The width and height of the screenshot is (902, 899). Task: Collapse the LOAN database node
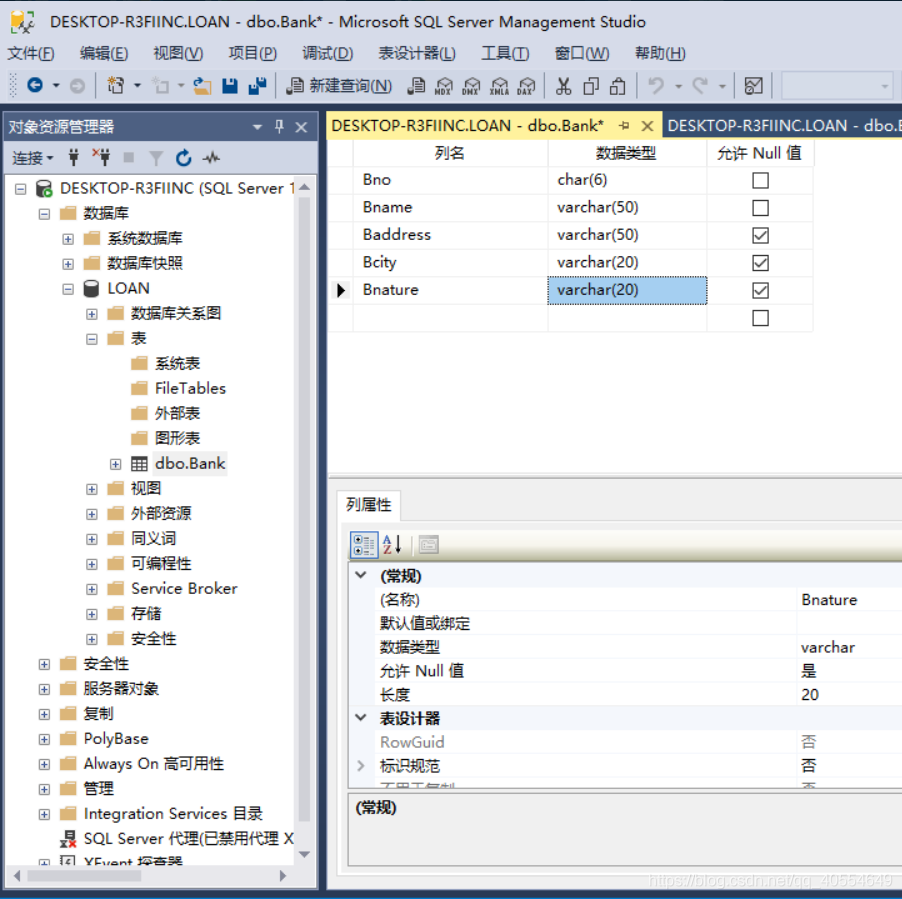pyautogui.click(x=68, y=289)
